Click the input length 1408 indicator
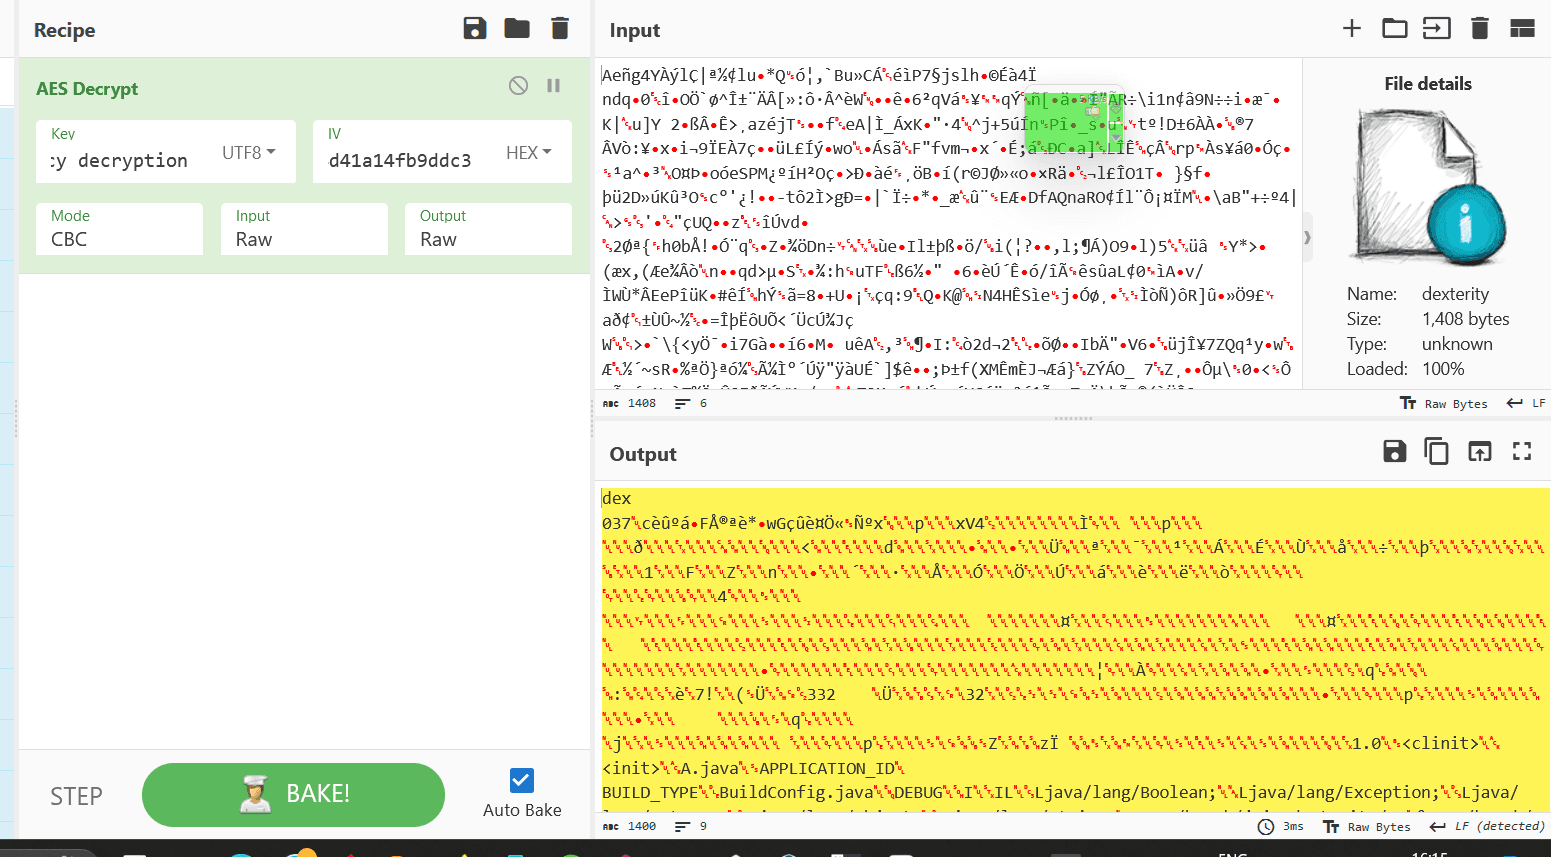The width and height of the screenshot is (1551, 857). [630, 403]
